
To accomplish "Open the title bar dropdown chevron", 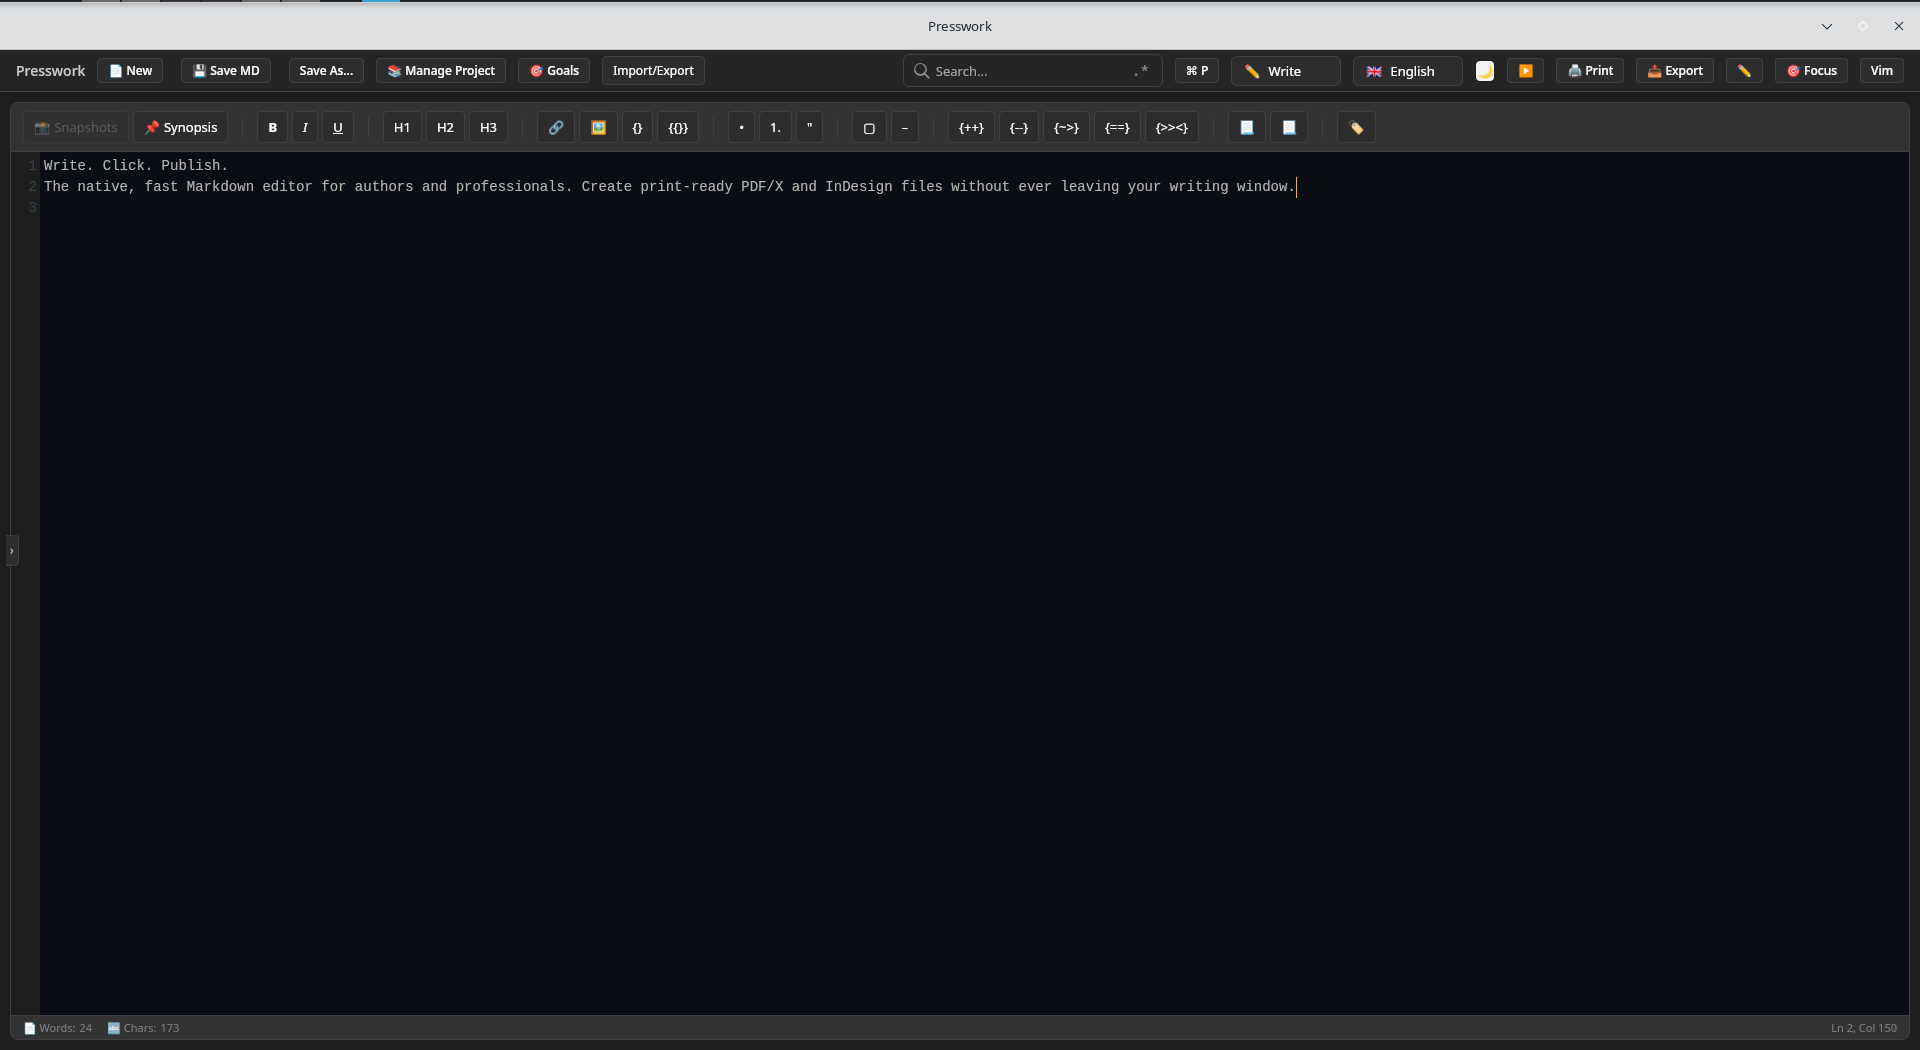I will (x=1827, y=26).
